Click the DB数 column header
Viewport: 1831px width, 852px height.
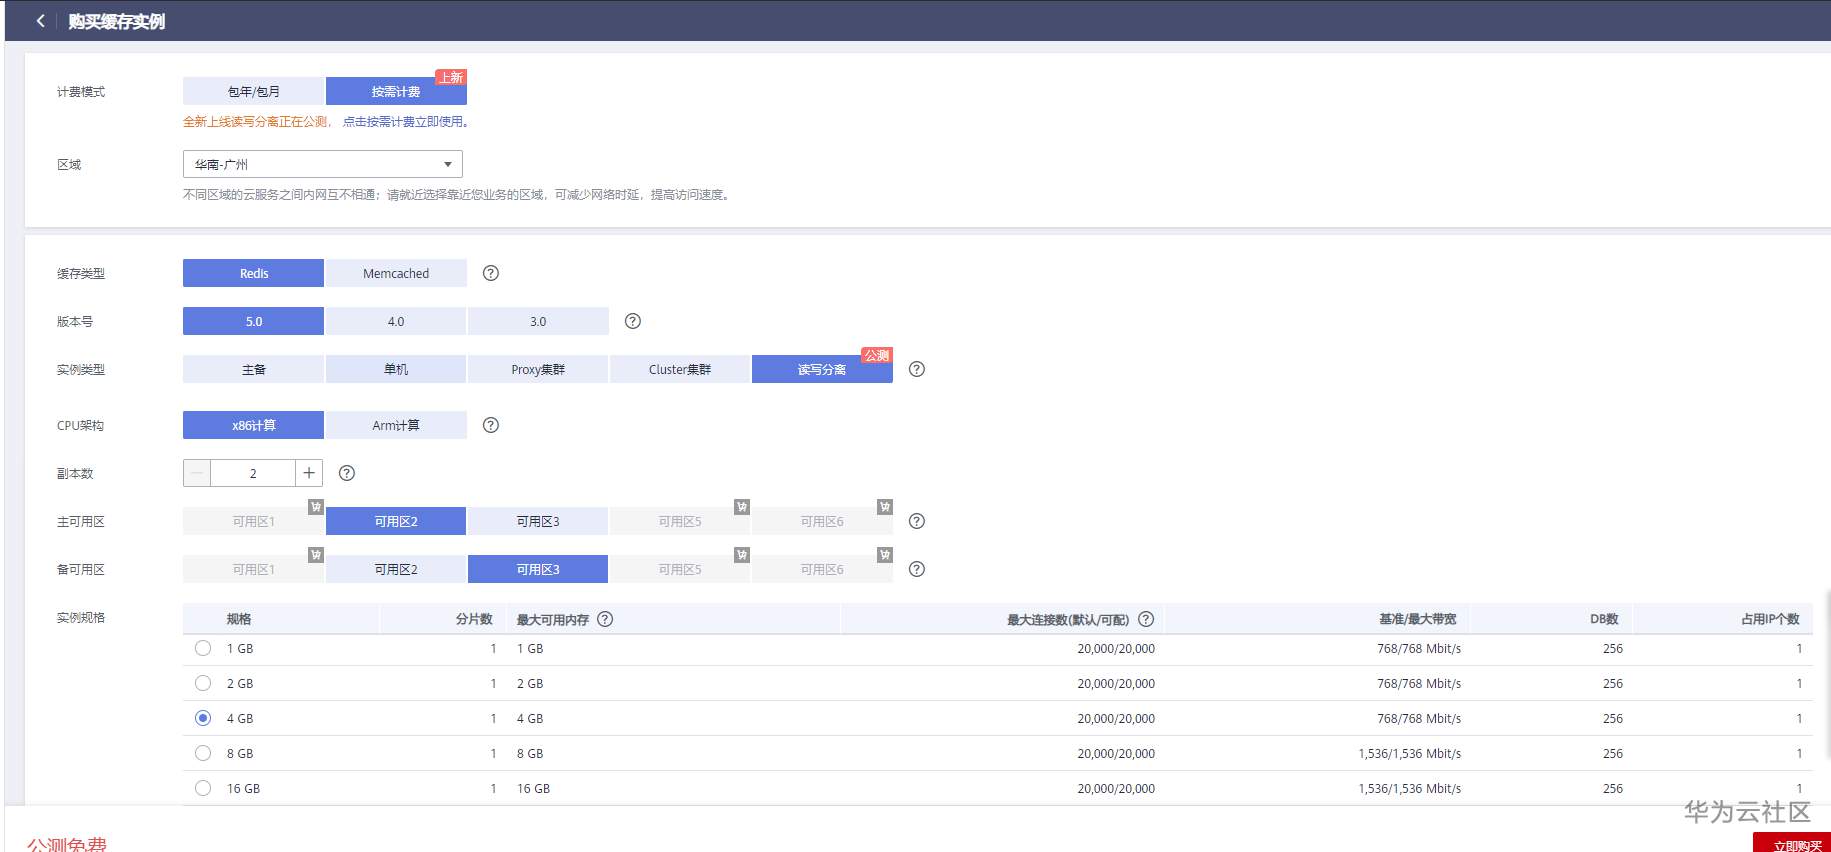pyautogui.click(x=1604, y=619)
